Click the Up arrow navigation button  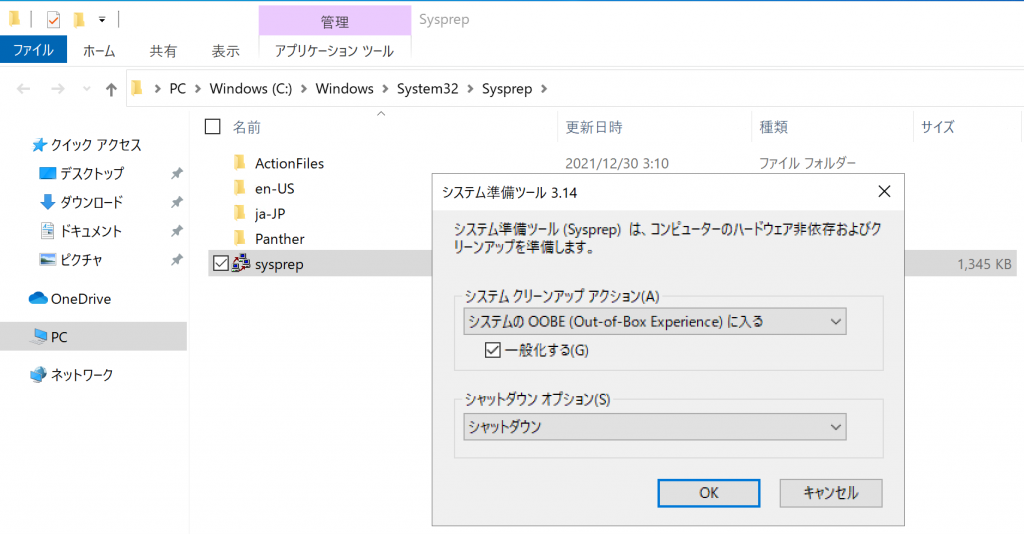point(111,89)
